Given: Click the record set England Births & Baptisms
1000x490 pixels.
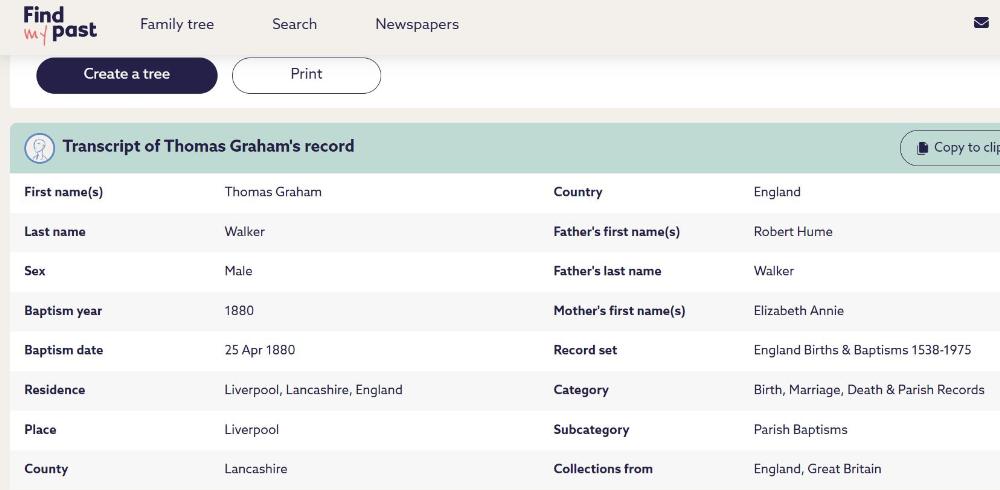Looking at the screenshot, I should [x=862, y=350].
